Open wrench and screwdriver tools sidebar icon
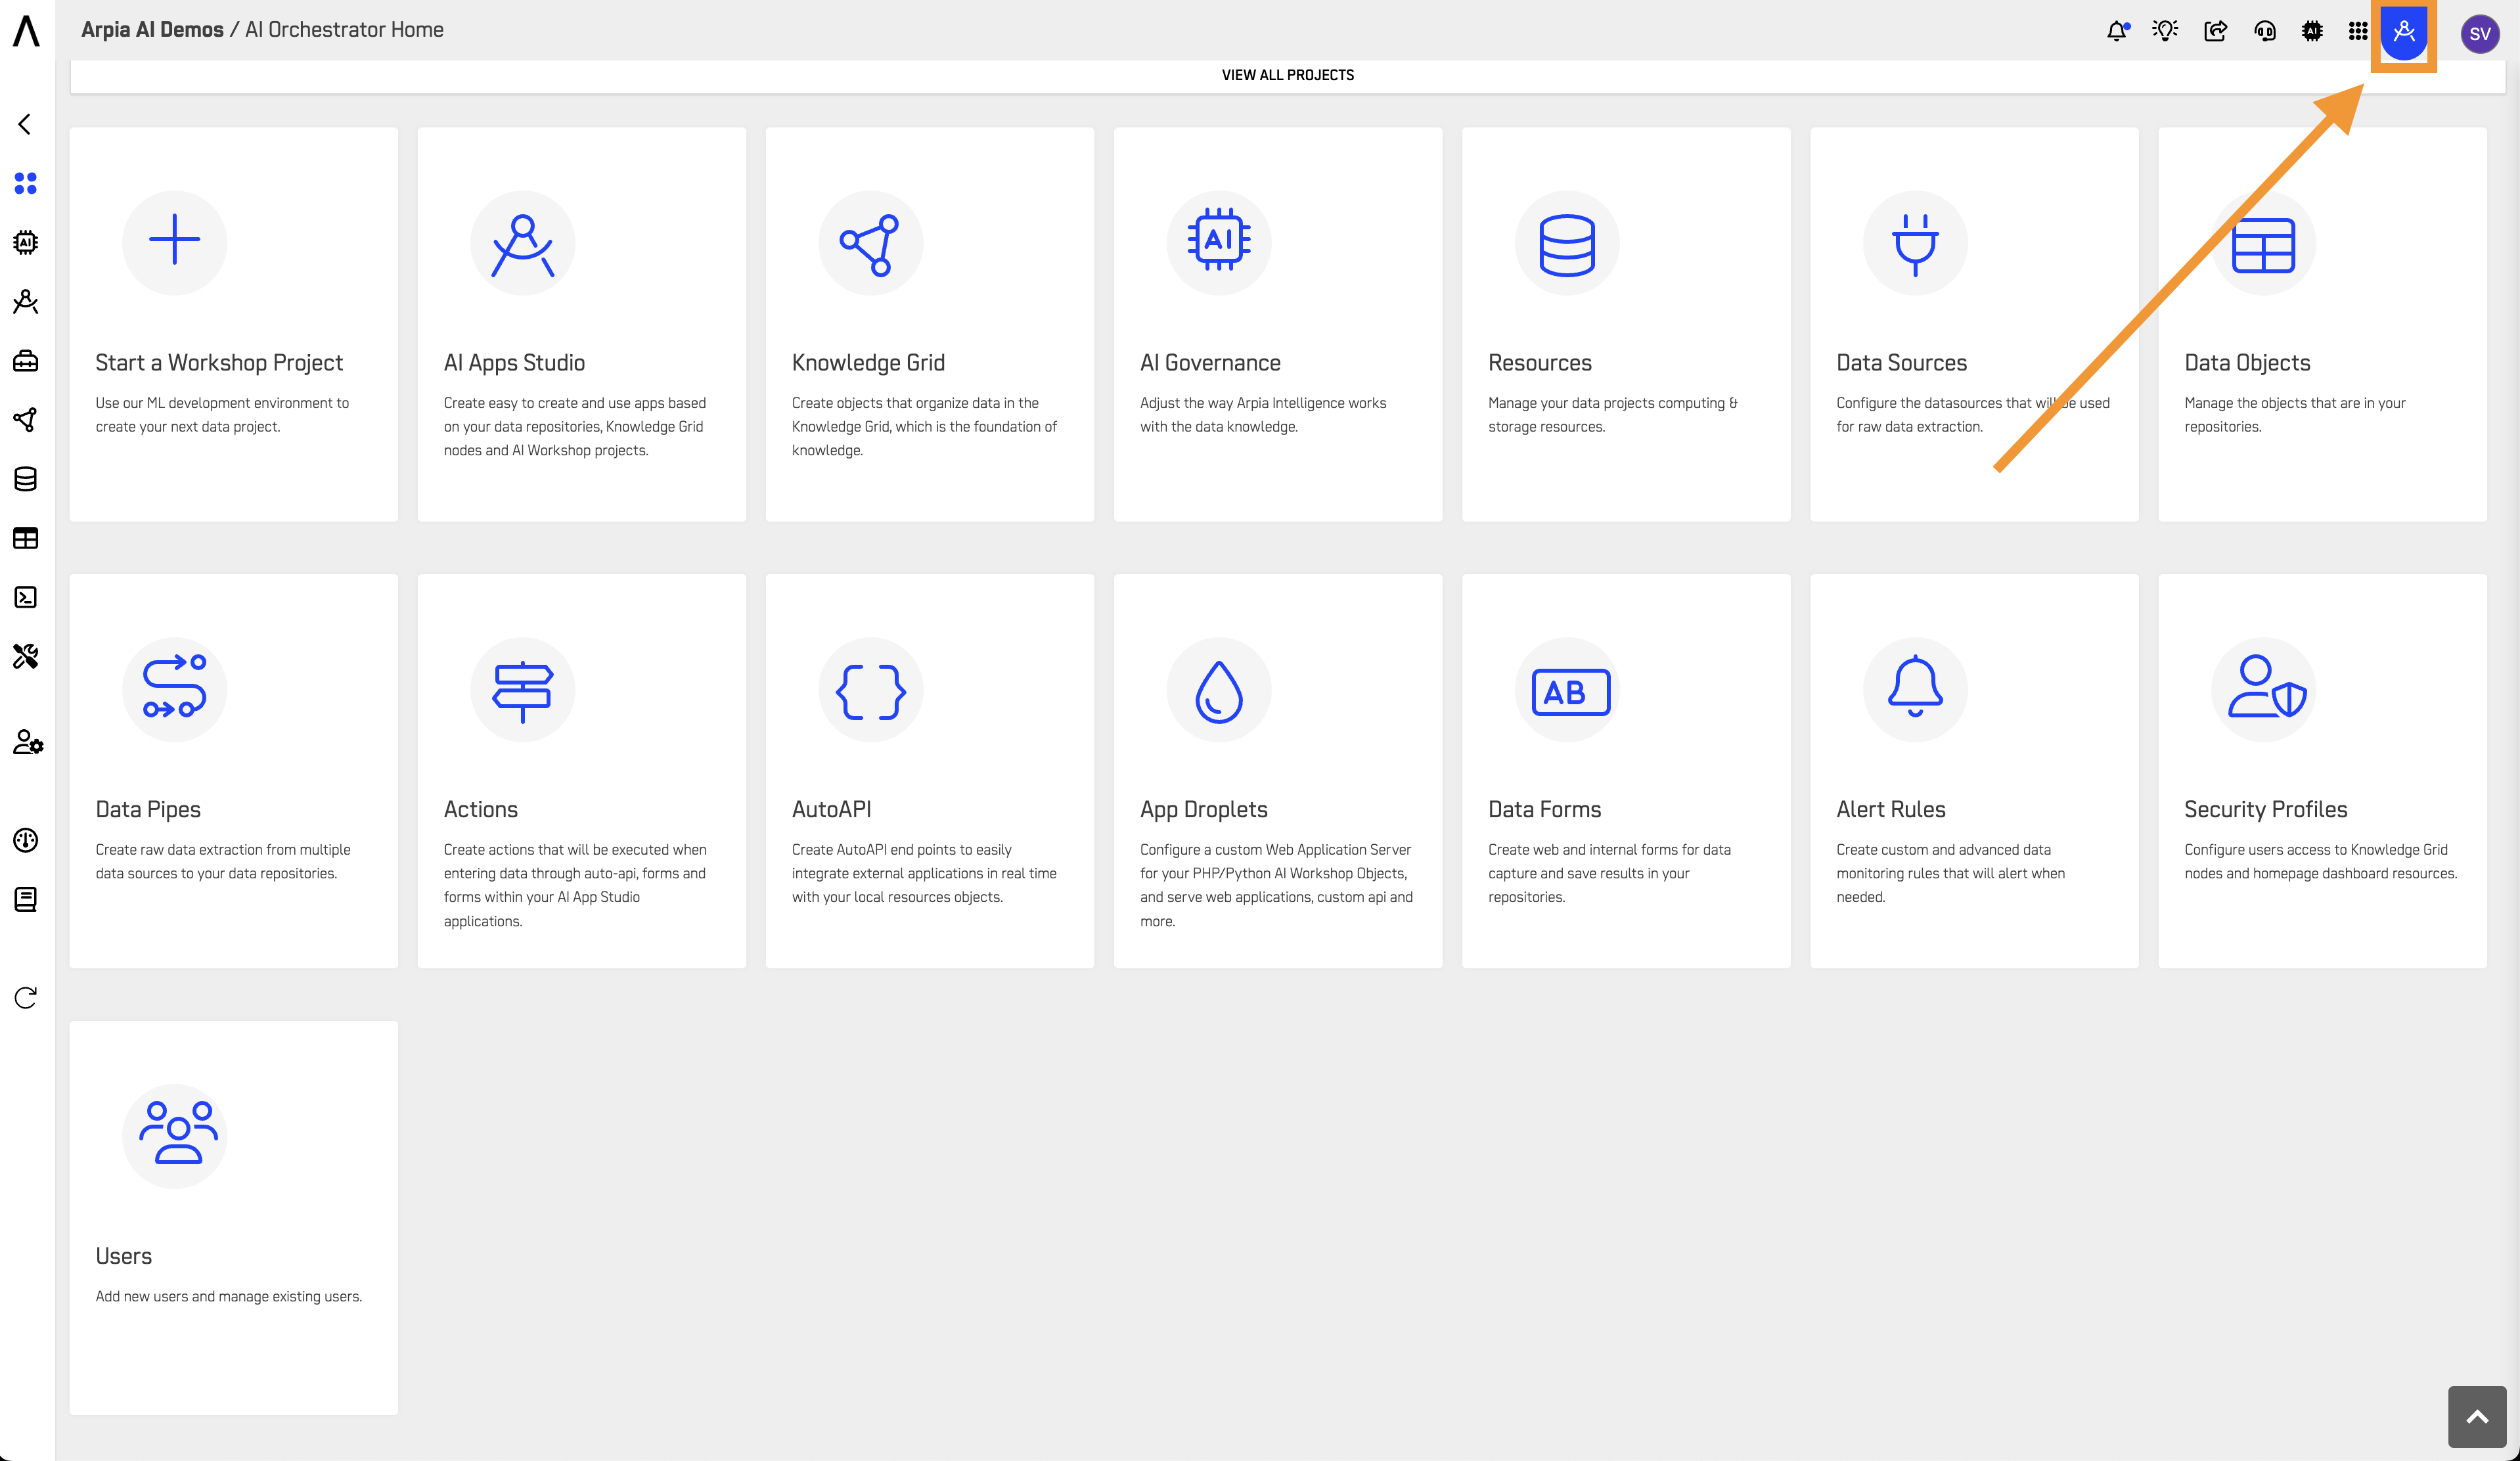This screenshot has width=2520, height=1461. [26, 656]
